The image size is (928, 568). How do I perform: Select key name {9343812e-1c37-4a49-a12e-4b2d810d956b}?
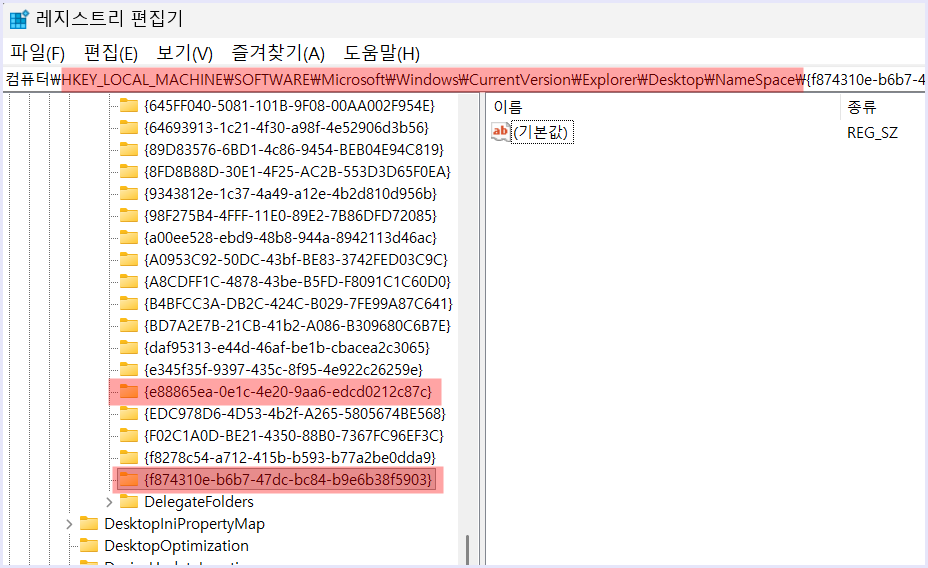point(290,193)
